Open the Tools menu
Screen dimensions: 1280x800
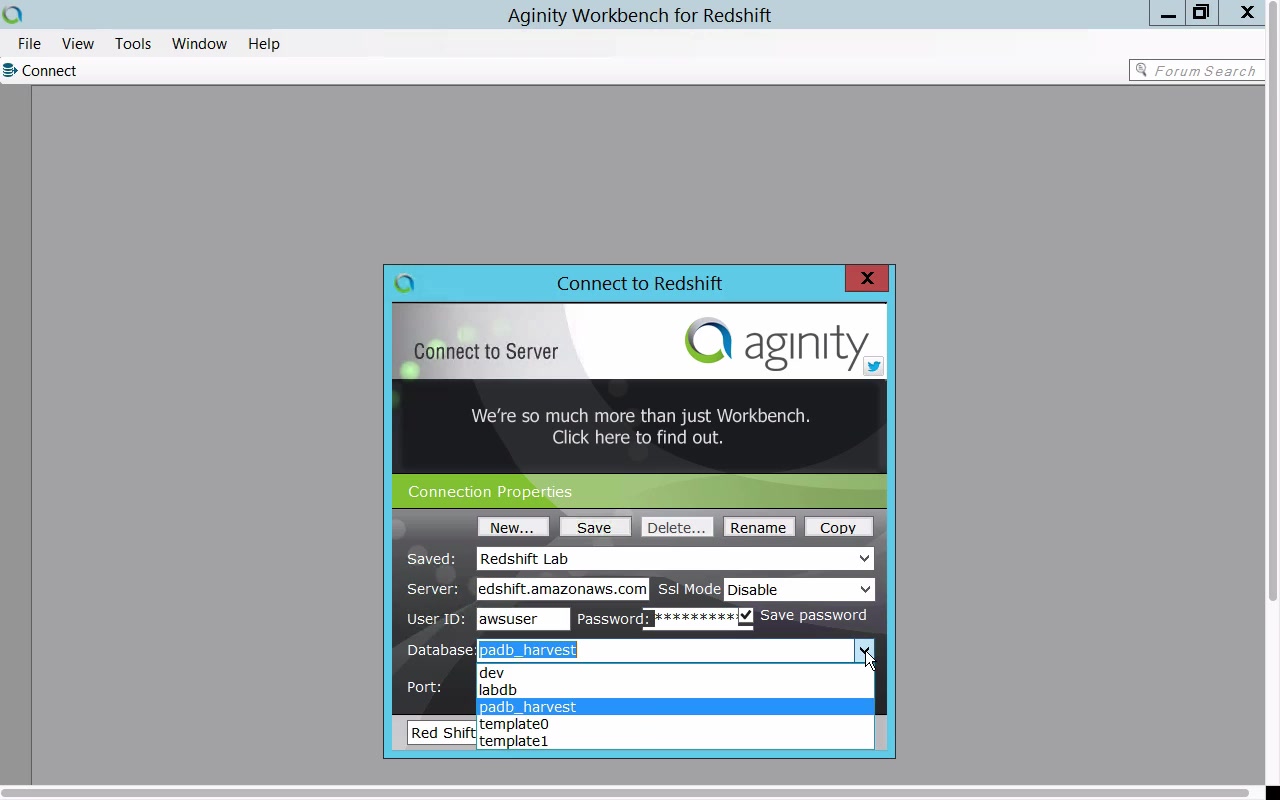133,44
